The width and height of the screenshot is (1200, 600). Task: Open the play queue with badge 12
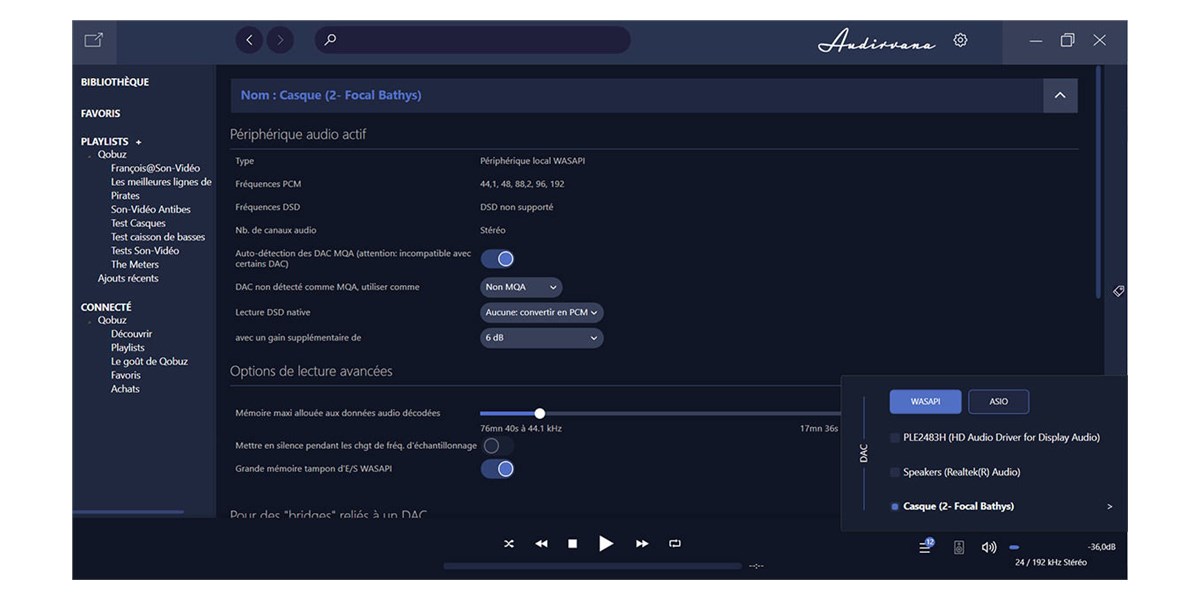pyautogui.click(x=926, y=546)
